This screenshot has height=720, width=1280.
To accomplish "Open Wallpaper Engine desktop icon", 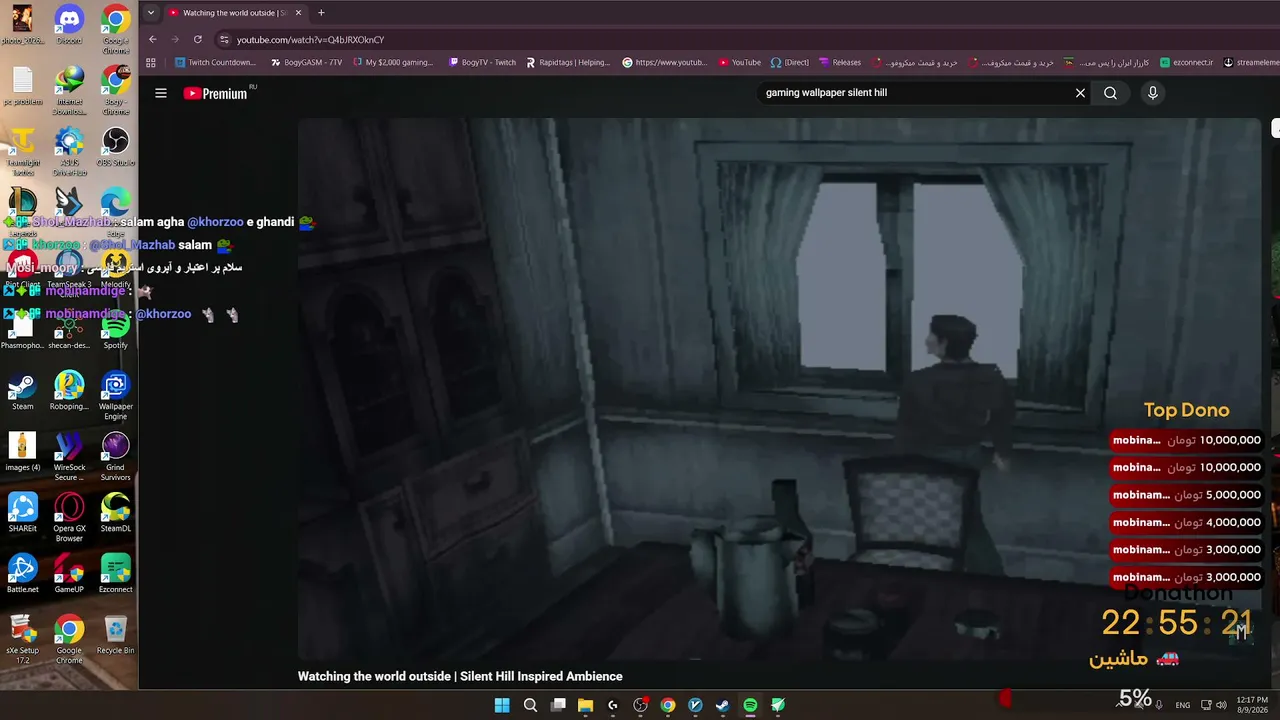I will coord(116,395).
